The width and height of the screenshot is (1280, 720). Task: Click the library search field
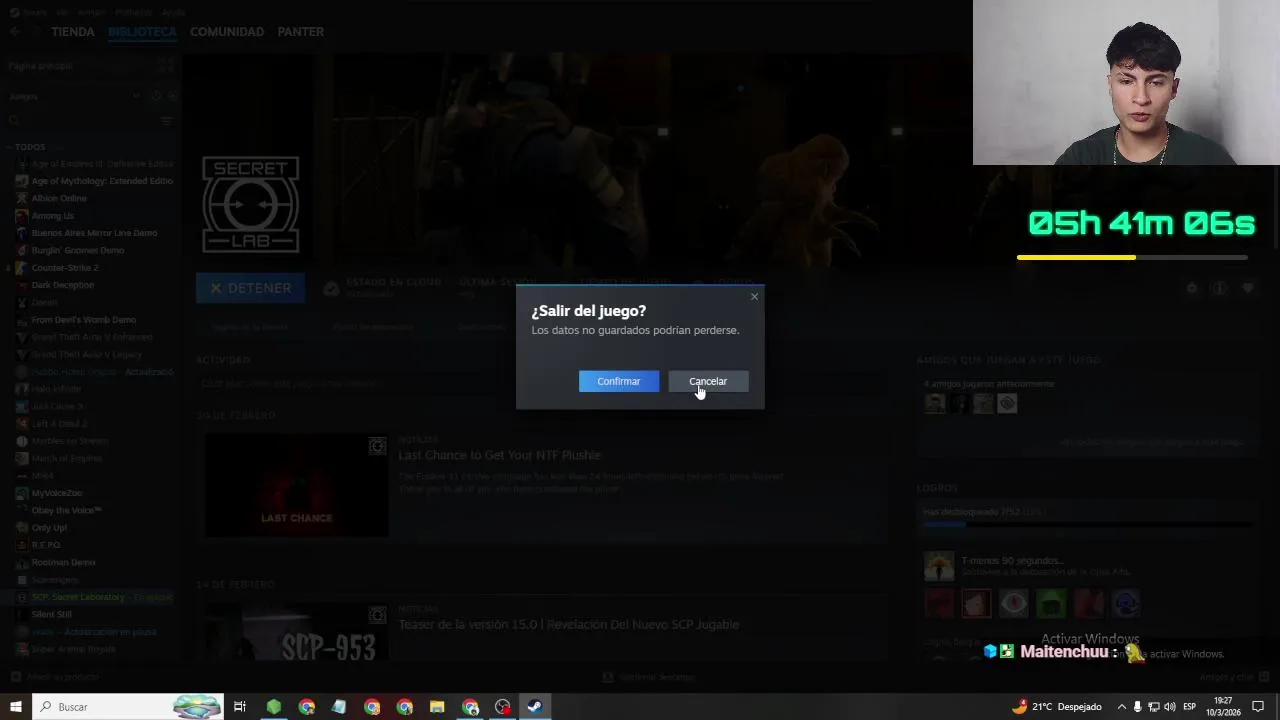click(80, 121)
